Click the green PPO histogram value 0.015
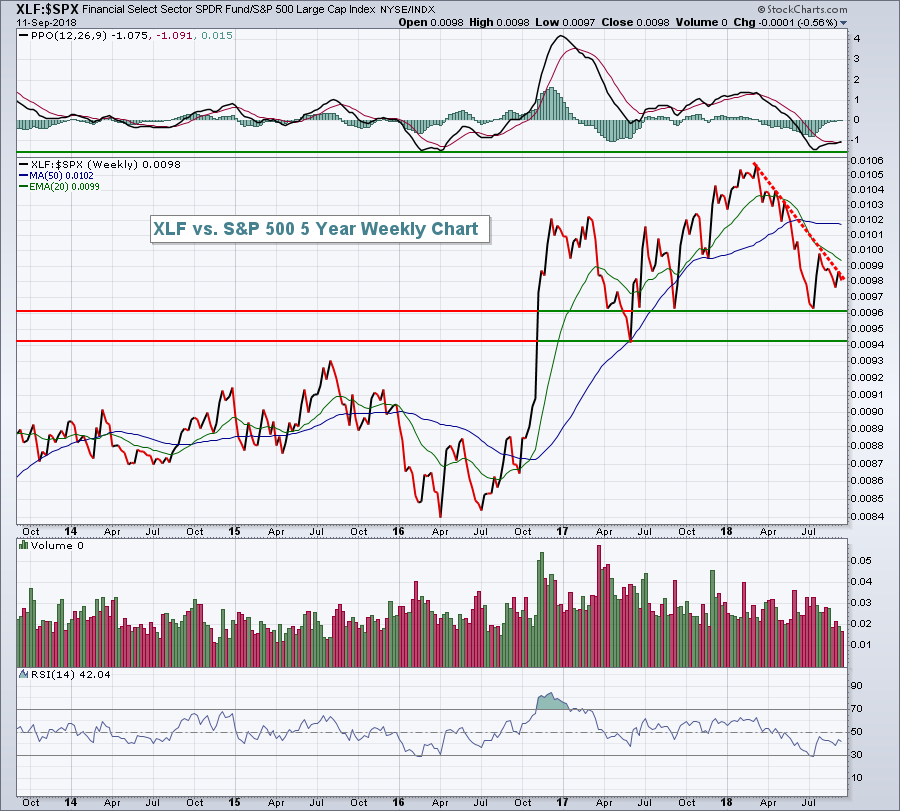The width and height of the screenshot is (900, 811). pyautogui.click(x=217, y=36)
